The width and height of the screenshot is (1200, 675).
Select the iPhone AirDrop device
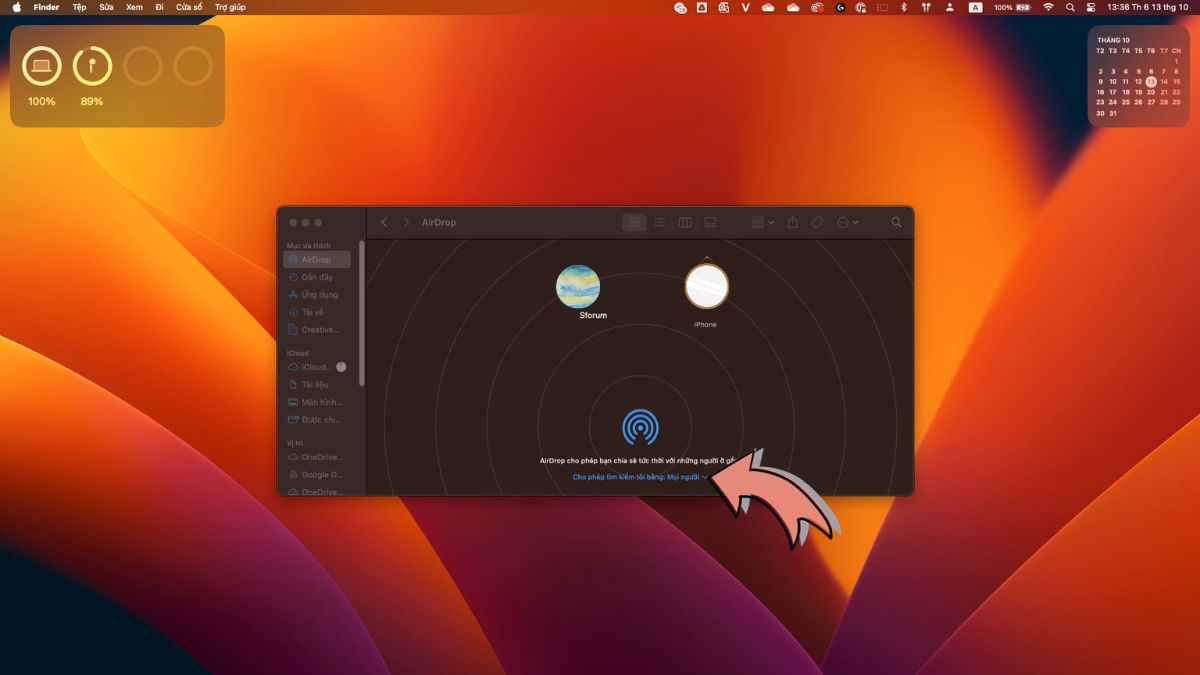(706, 286)
